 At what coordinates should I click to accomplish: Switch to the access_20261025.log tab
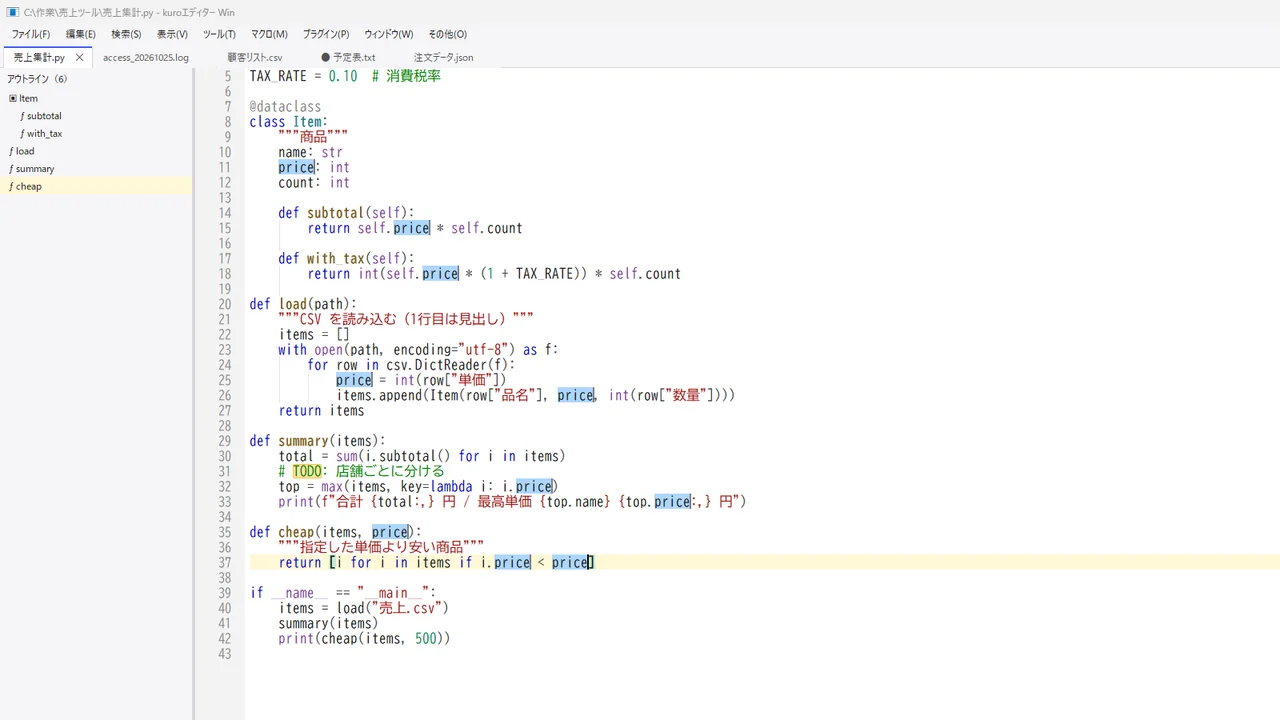pos(145,58)
